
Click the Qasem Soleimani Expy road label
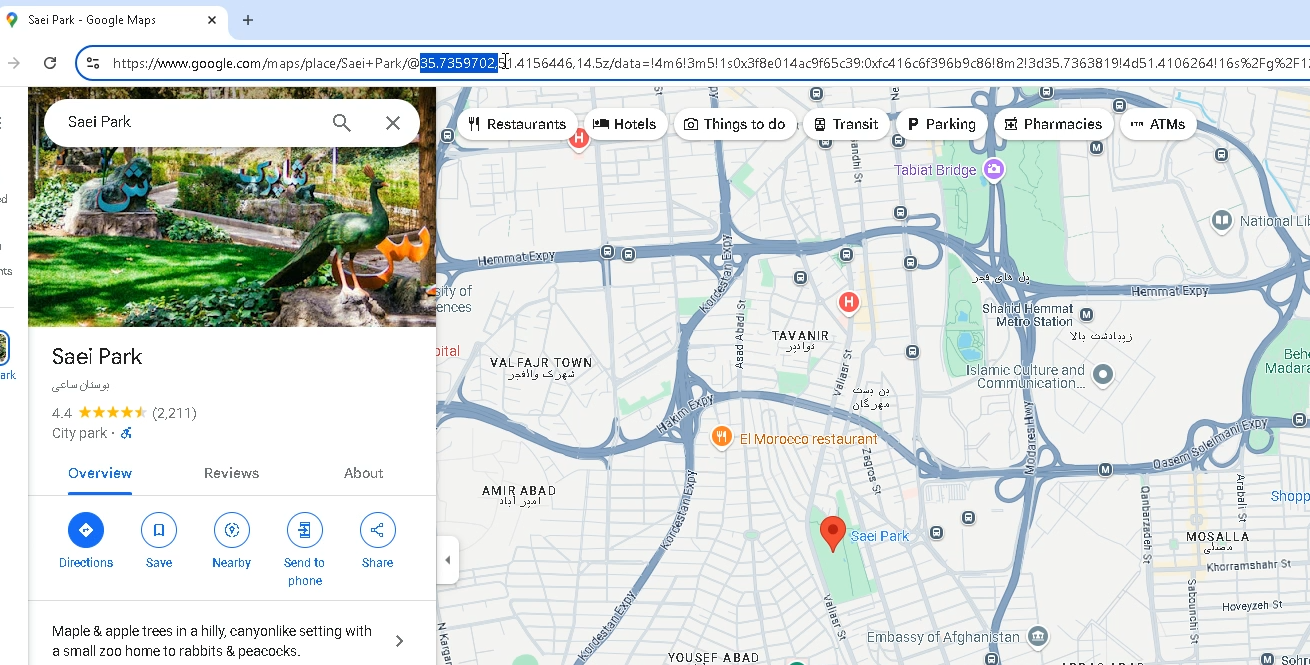click(1210, 444)
